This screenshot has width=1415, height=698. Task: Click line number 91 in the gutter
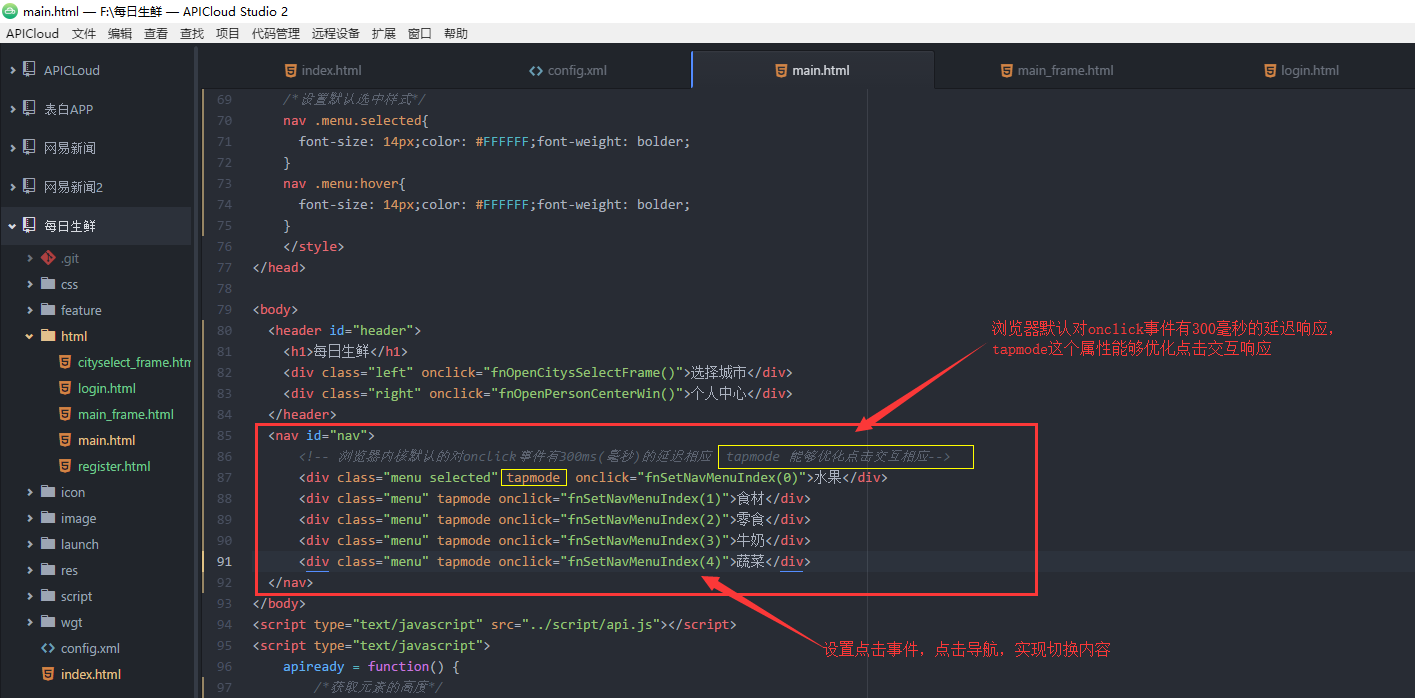224,561
